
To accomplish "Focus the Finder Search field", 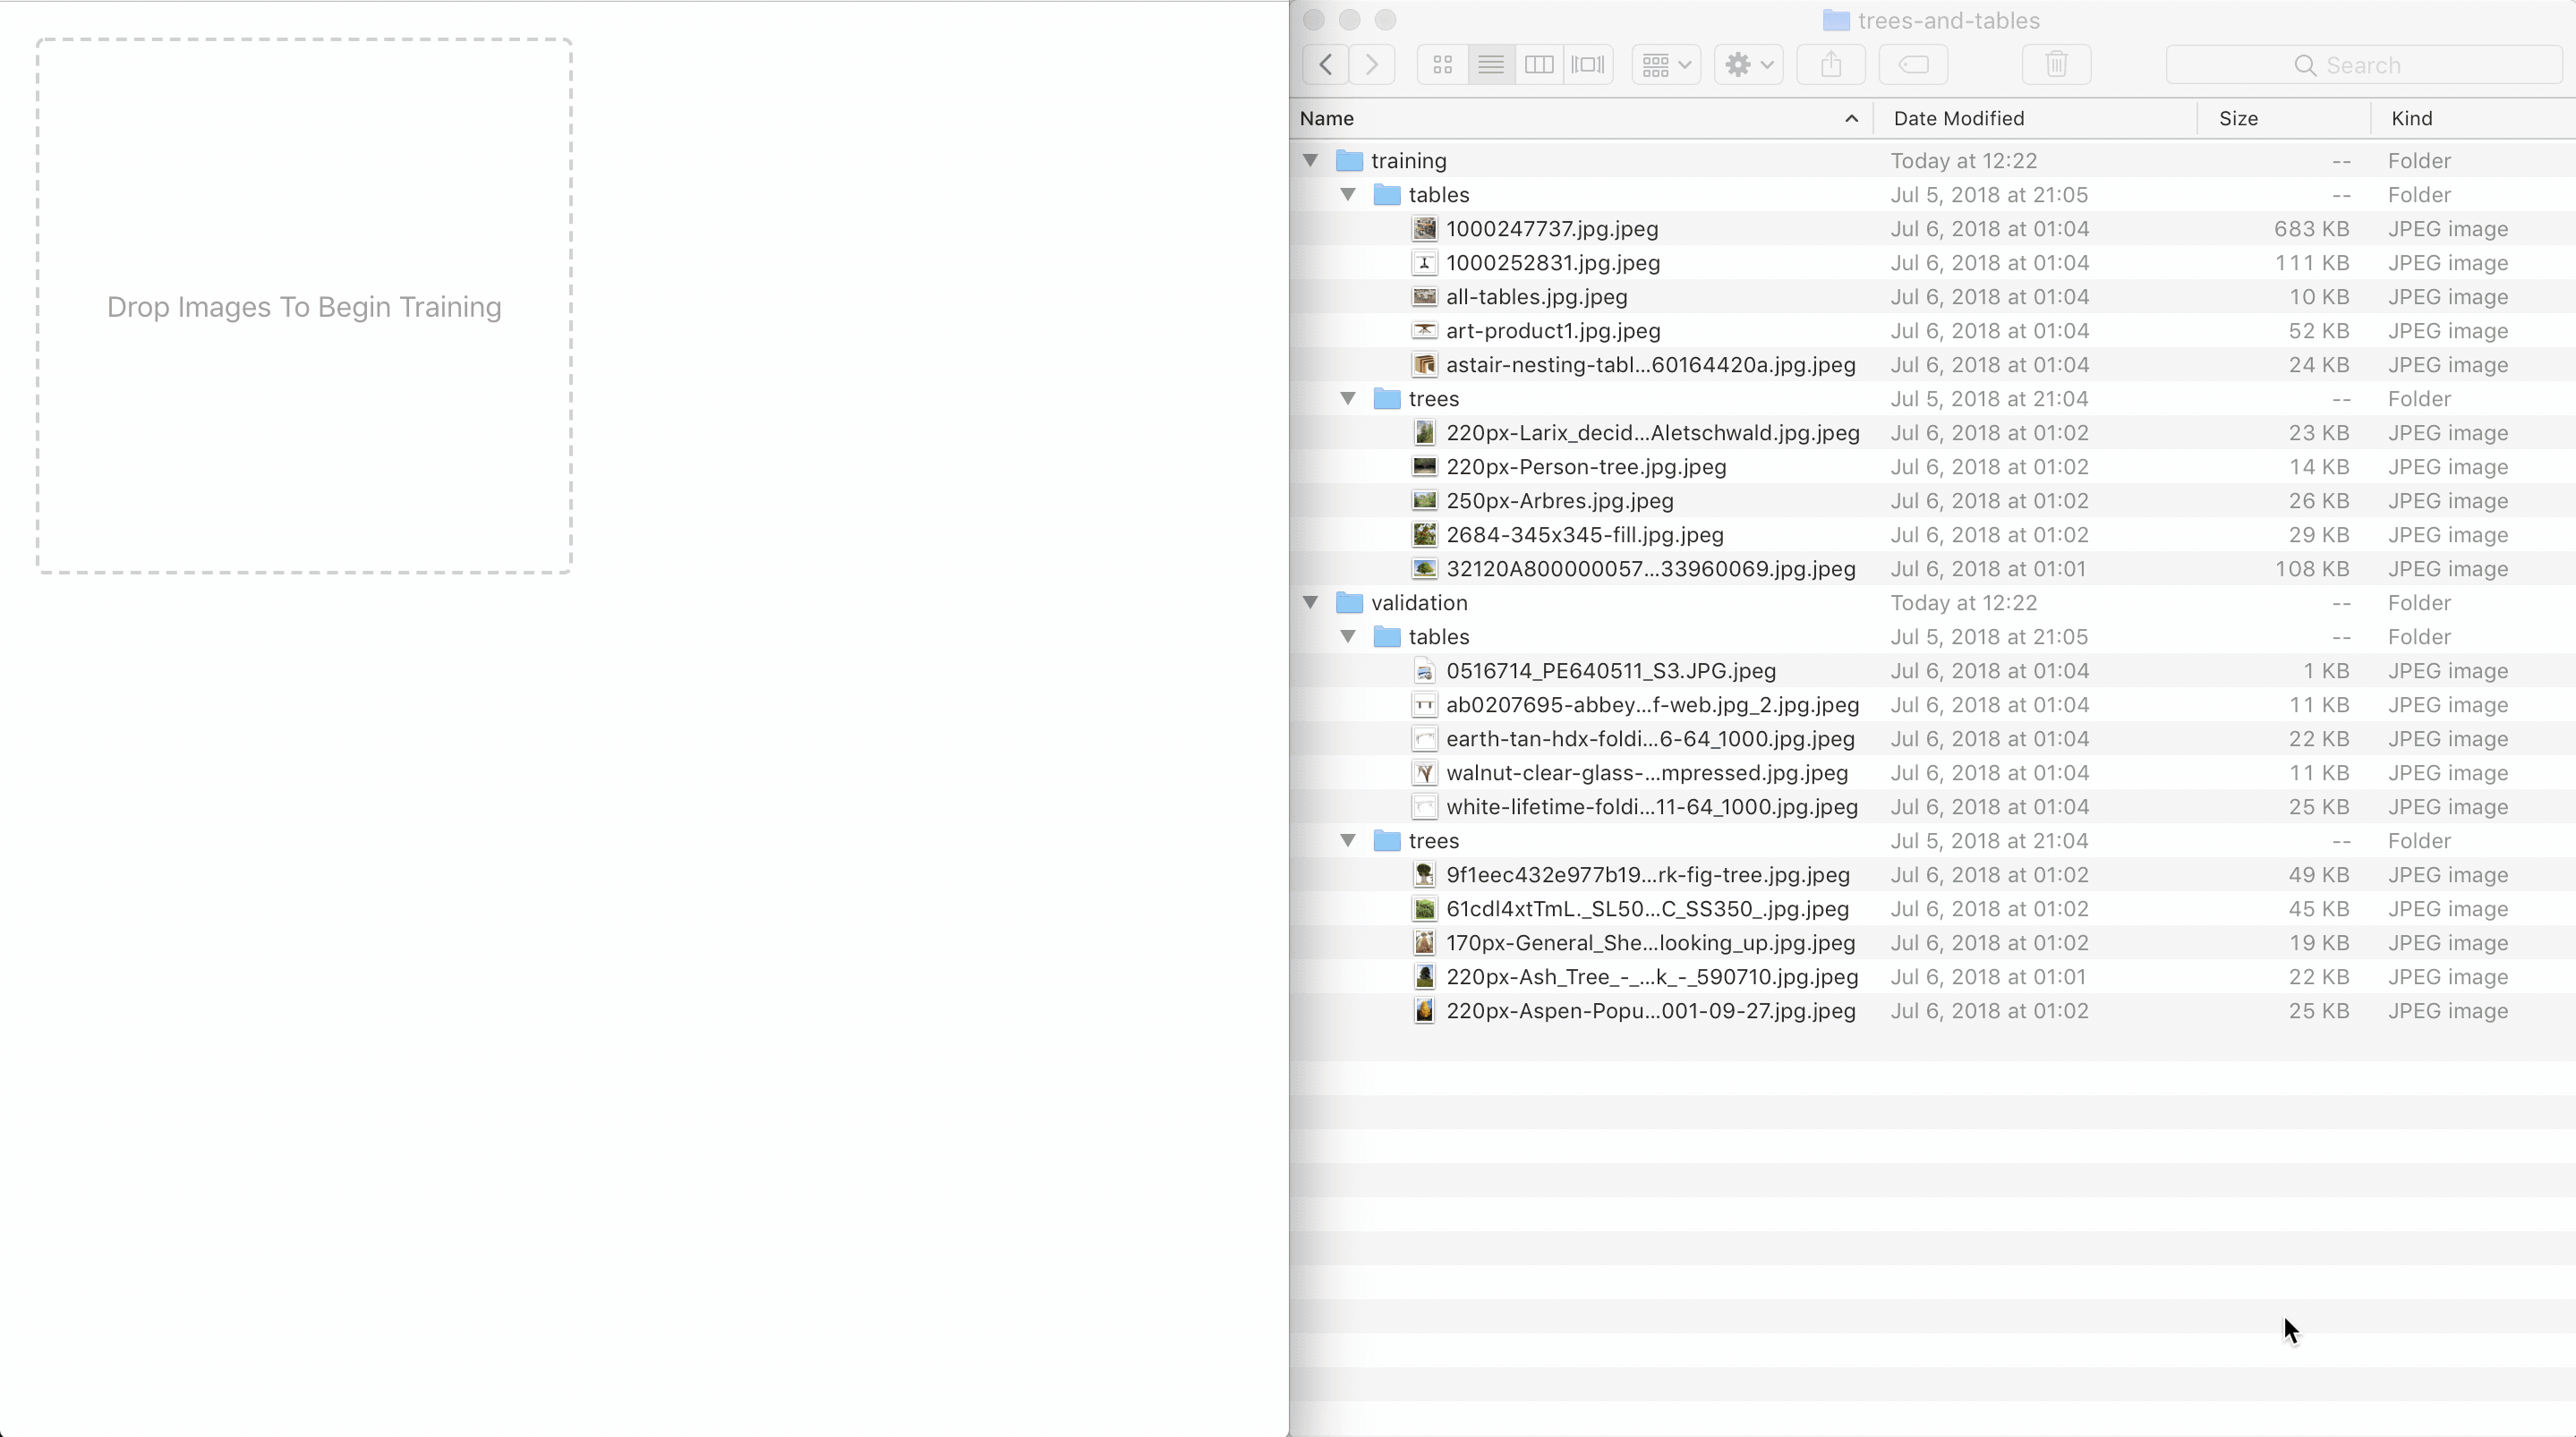I will point(2364,65).
